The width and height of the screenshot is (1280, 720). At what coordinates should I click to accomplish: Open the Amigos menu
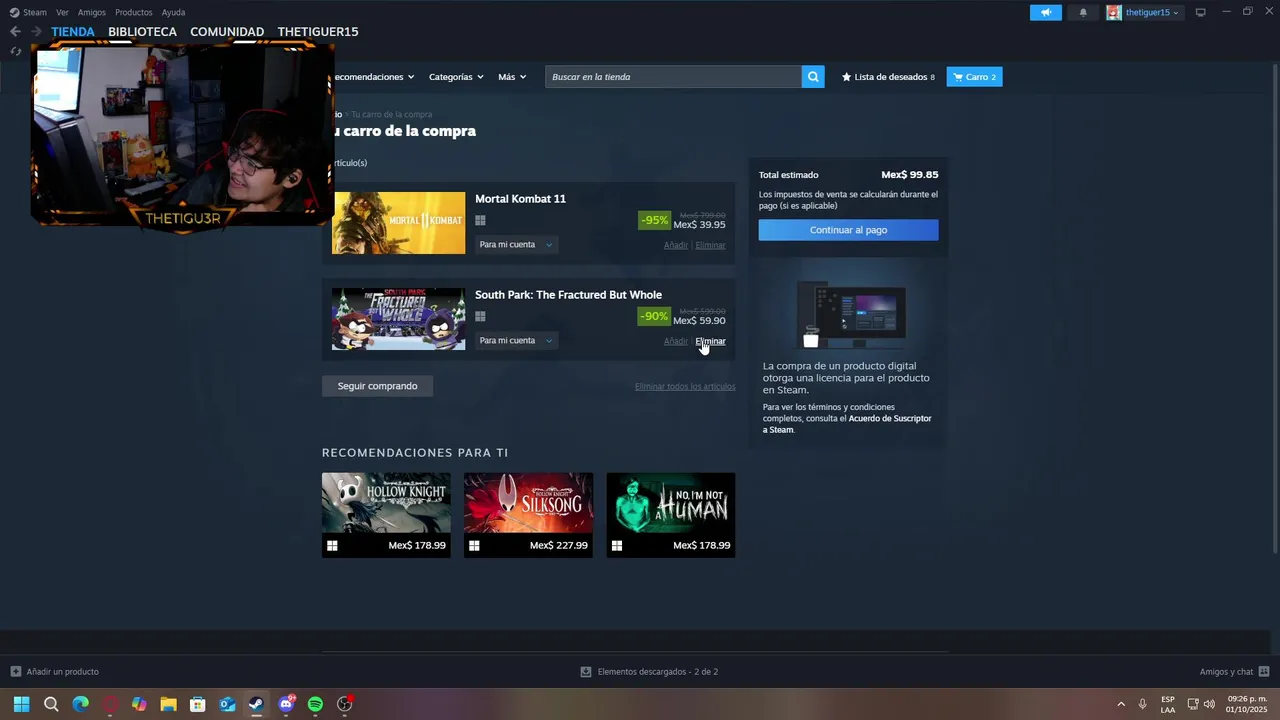coord(92,12)
